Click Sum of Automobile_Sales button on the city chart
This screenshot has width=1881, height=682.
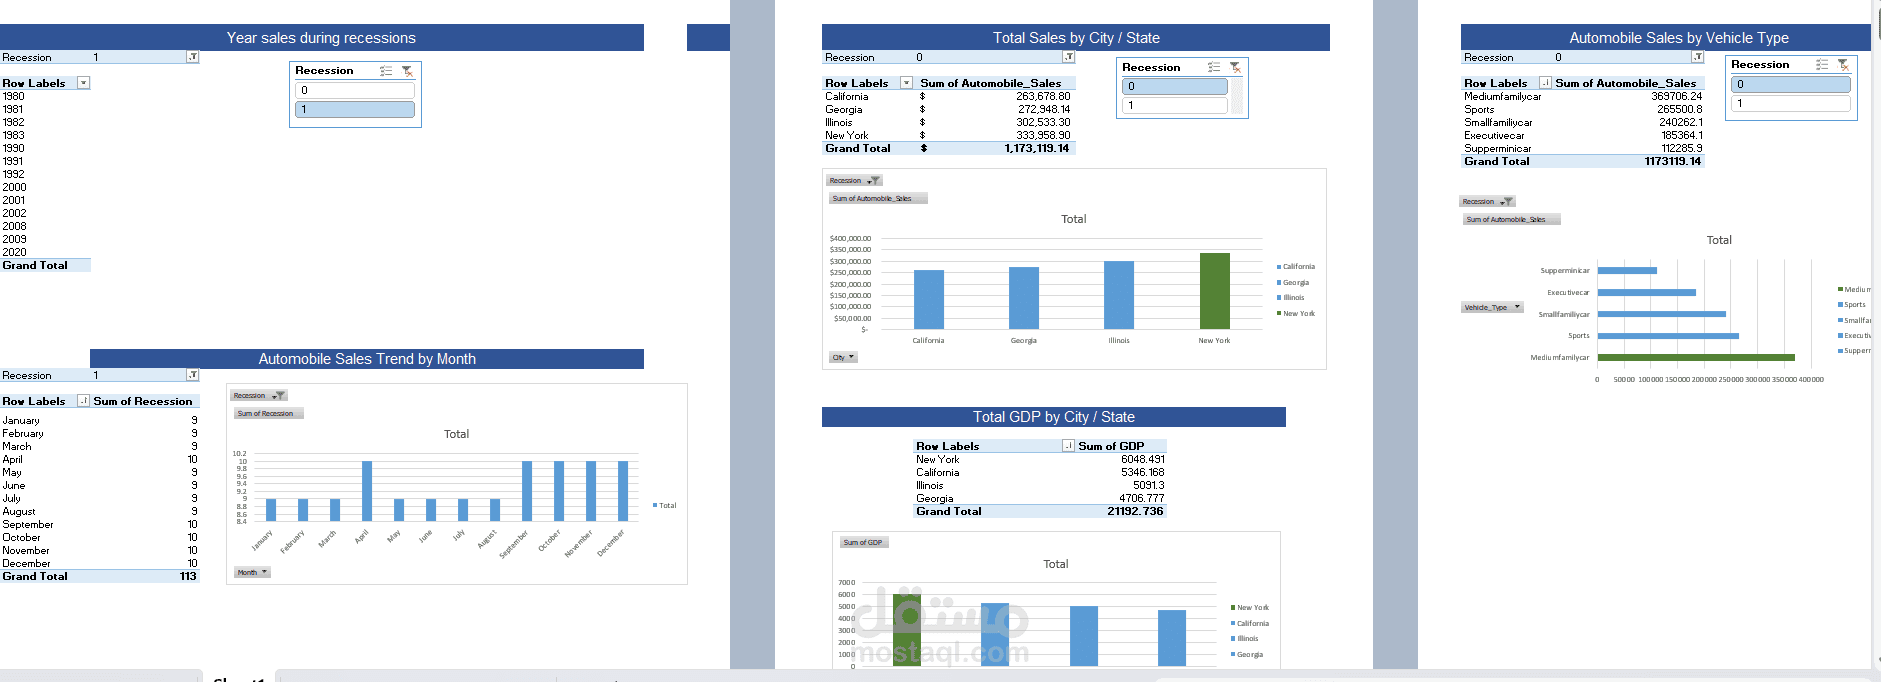(x=878, y=198)
